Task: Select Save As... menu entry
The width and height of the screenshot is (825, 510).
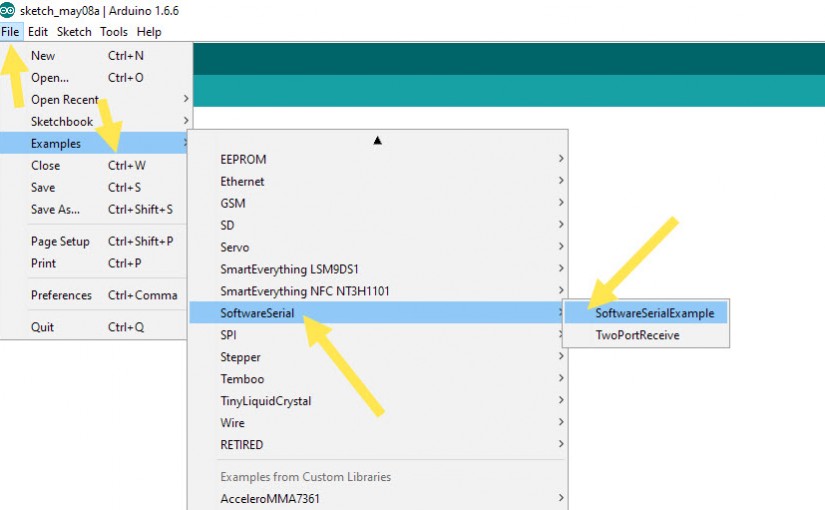Action: (x=55, y=210)
